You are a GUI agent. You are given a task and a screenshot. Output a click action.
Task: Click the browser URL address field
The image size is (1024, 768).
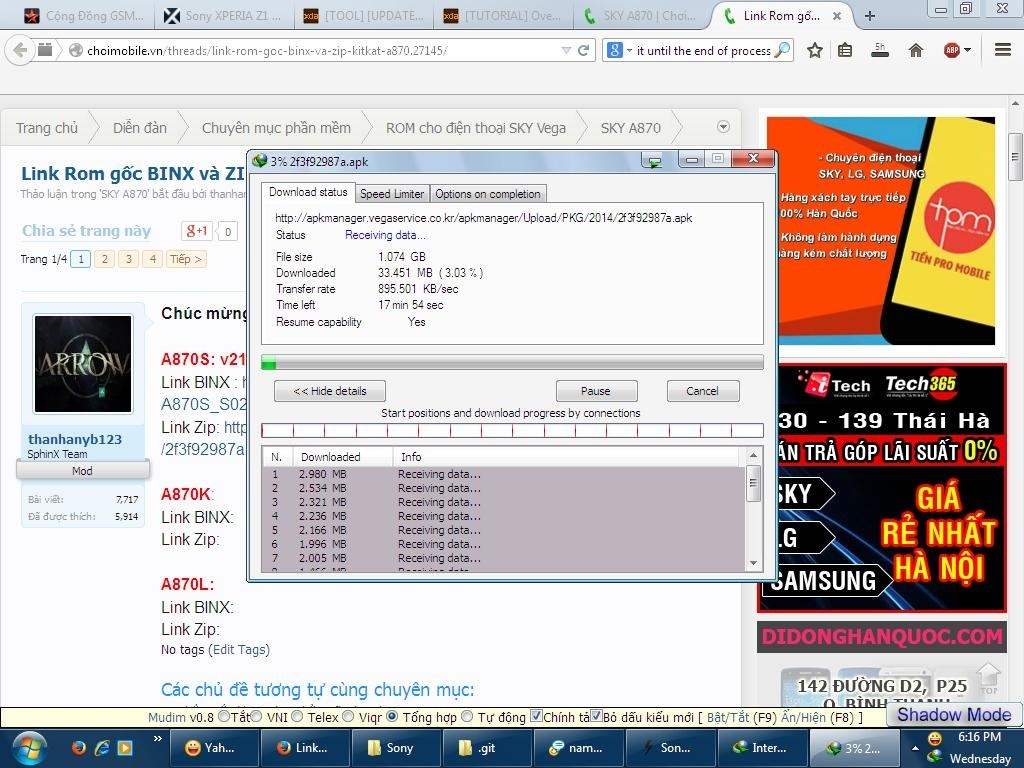[x=322, y=50]
